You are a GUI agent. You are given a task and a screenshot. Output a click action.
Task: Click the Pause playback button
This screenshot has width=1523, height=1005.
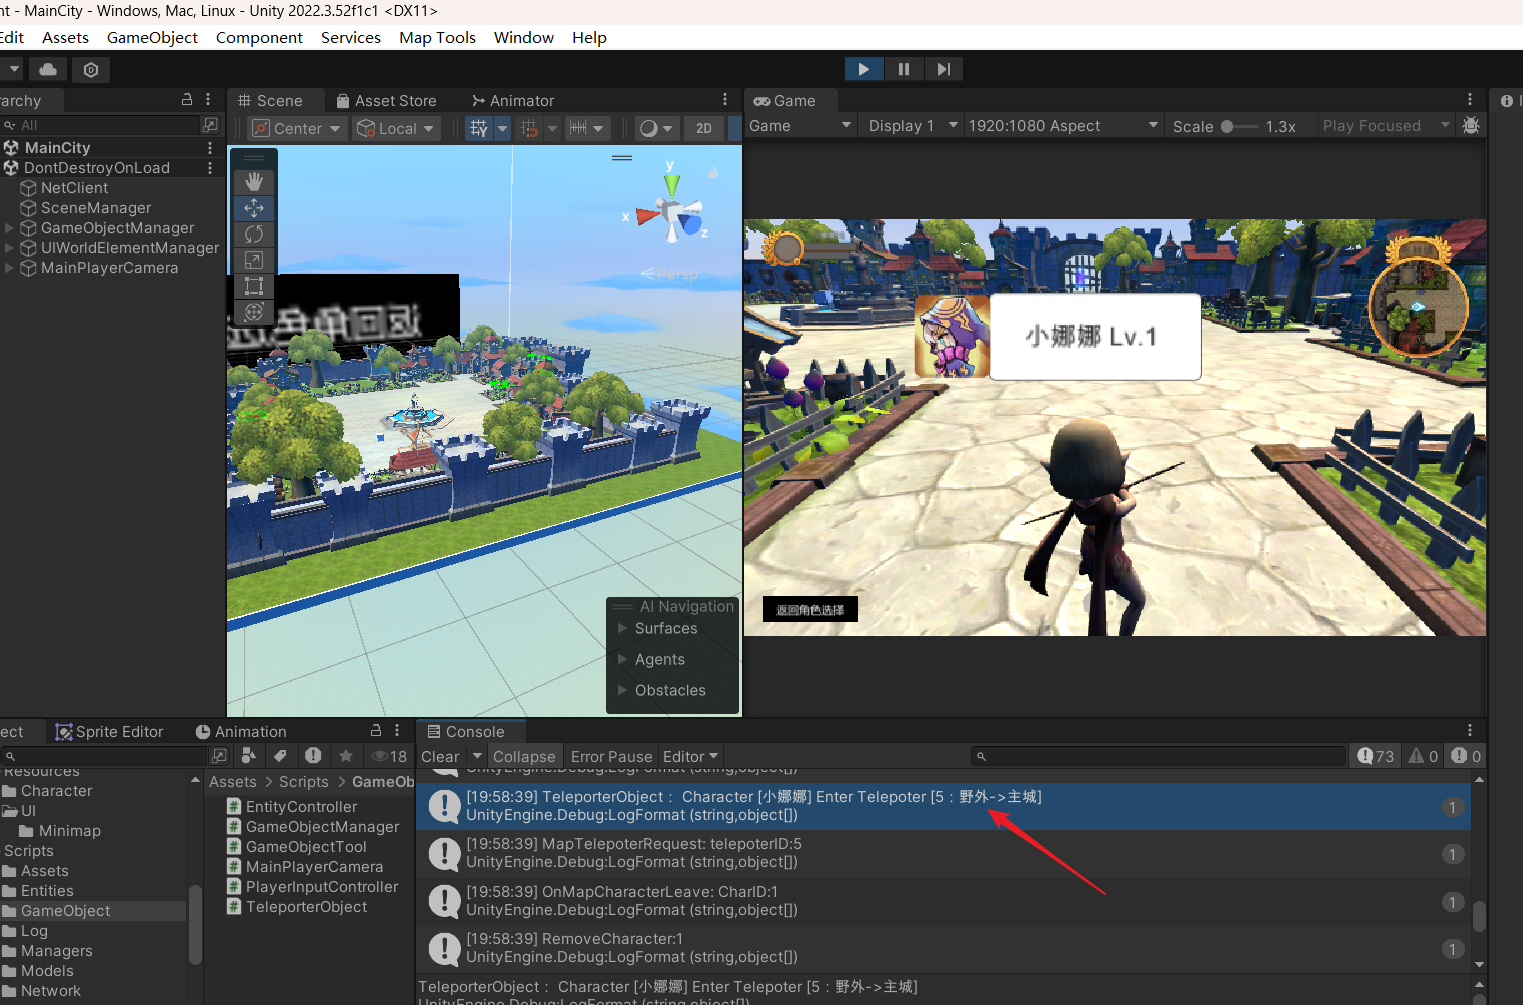(903, 69)
